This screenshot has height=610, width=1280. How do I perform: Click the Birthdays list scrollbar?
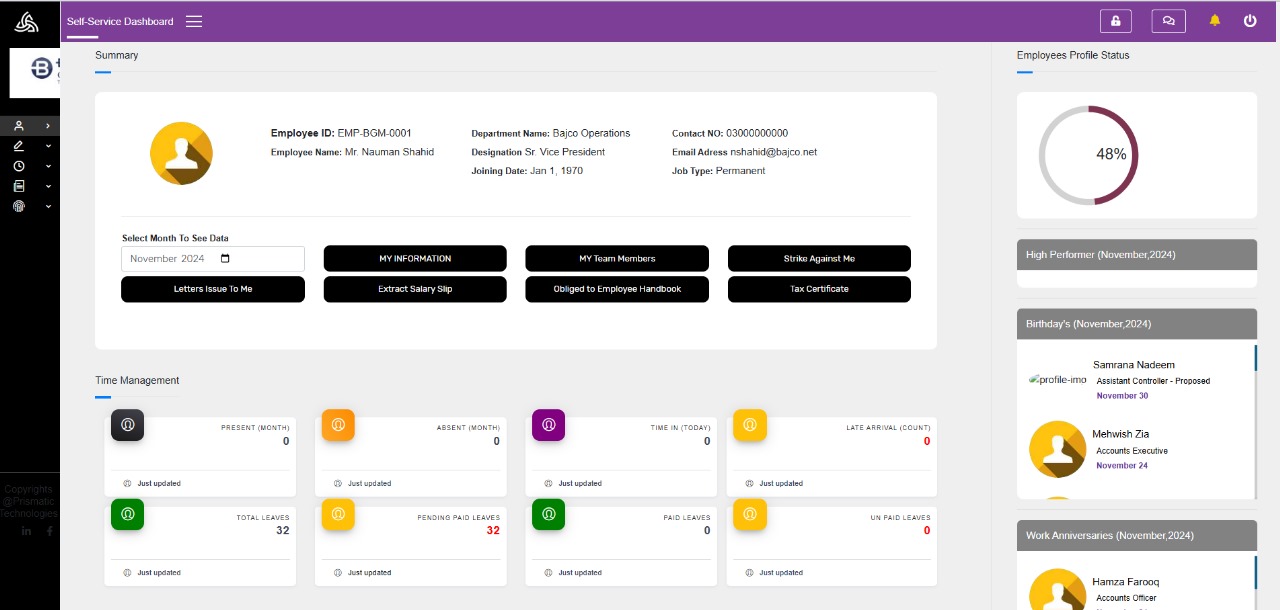coord(1255,358)
